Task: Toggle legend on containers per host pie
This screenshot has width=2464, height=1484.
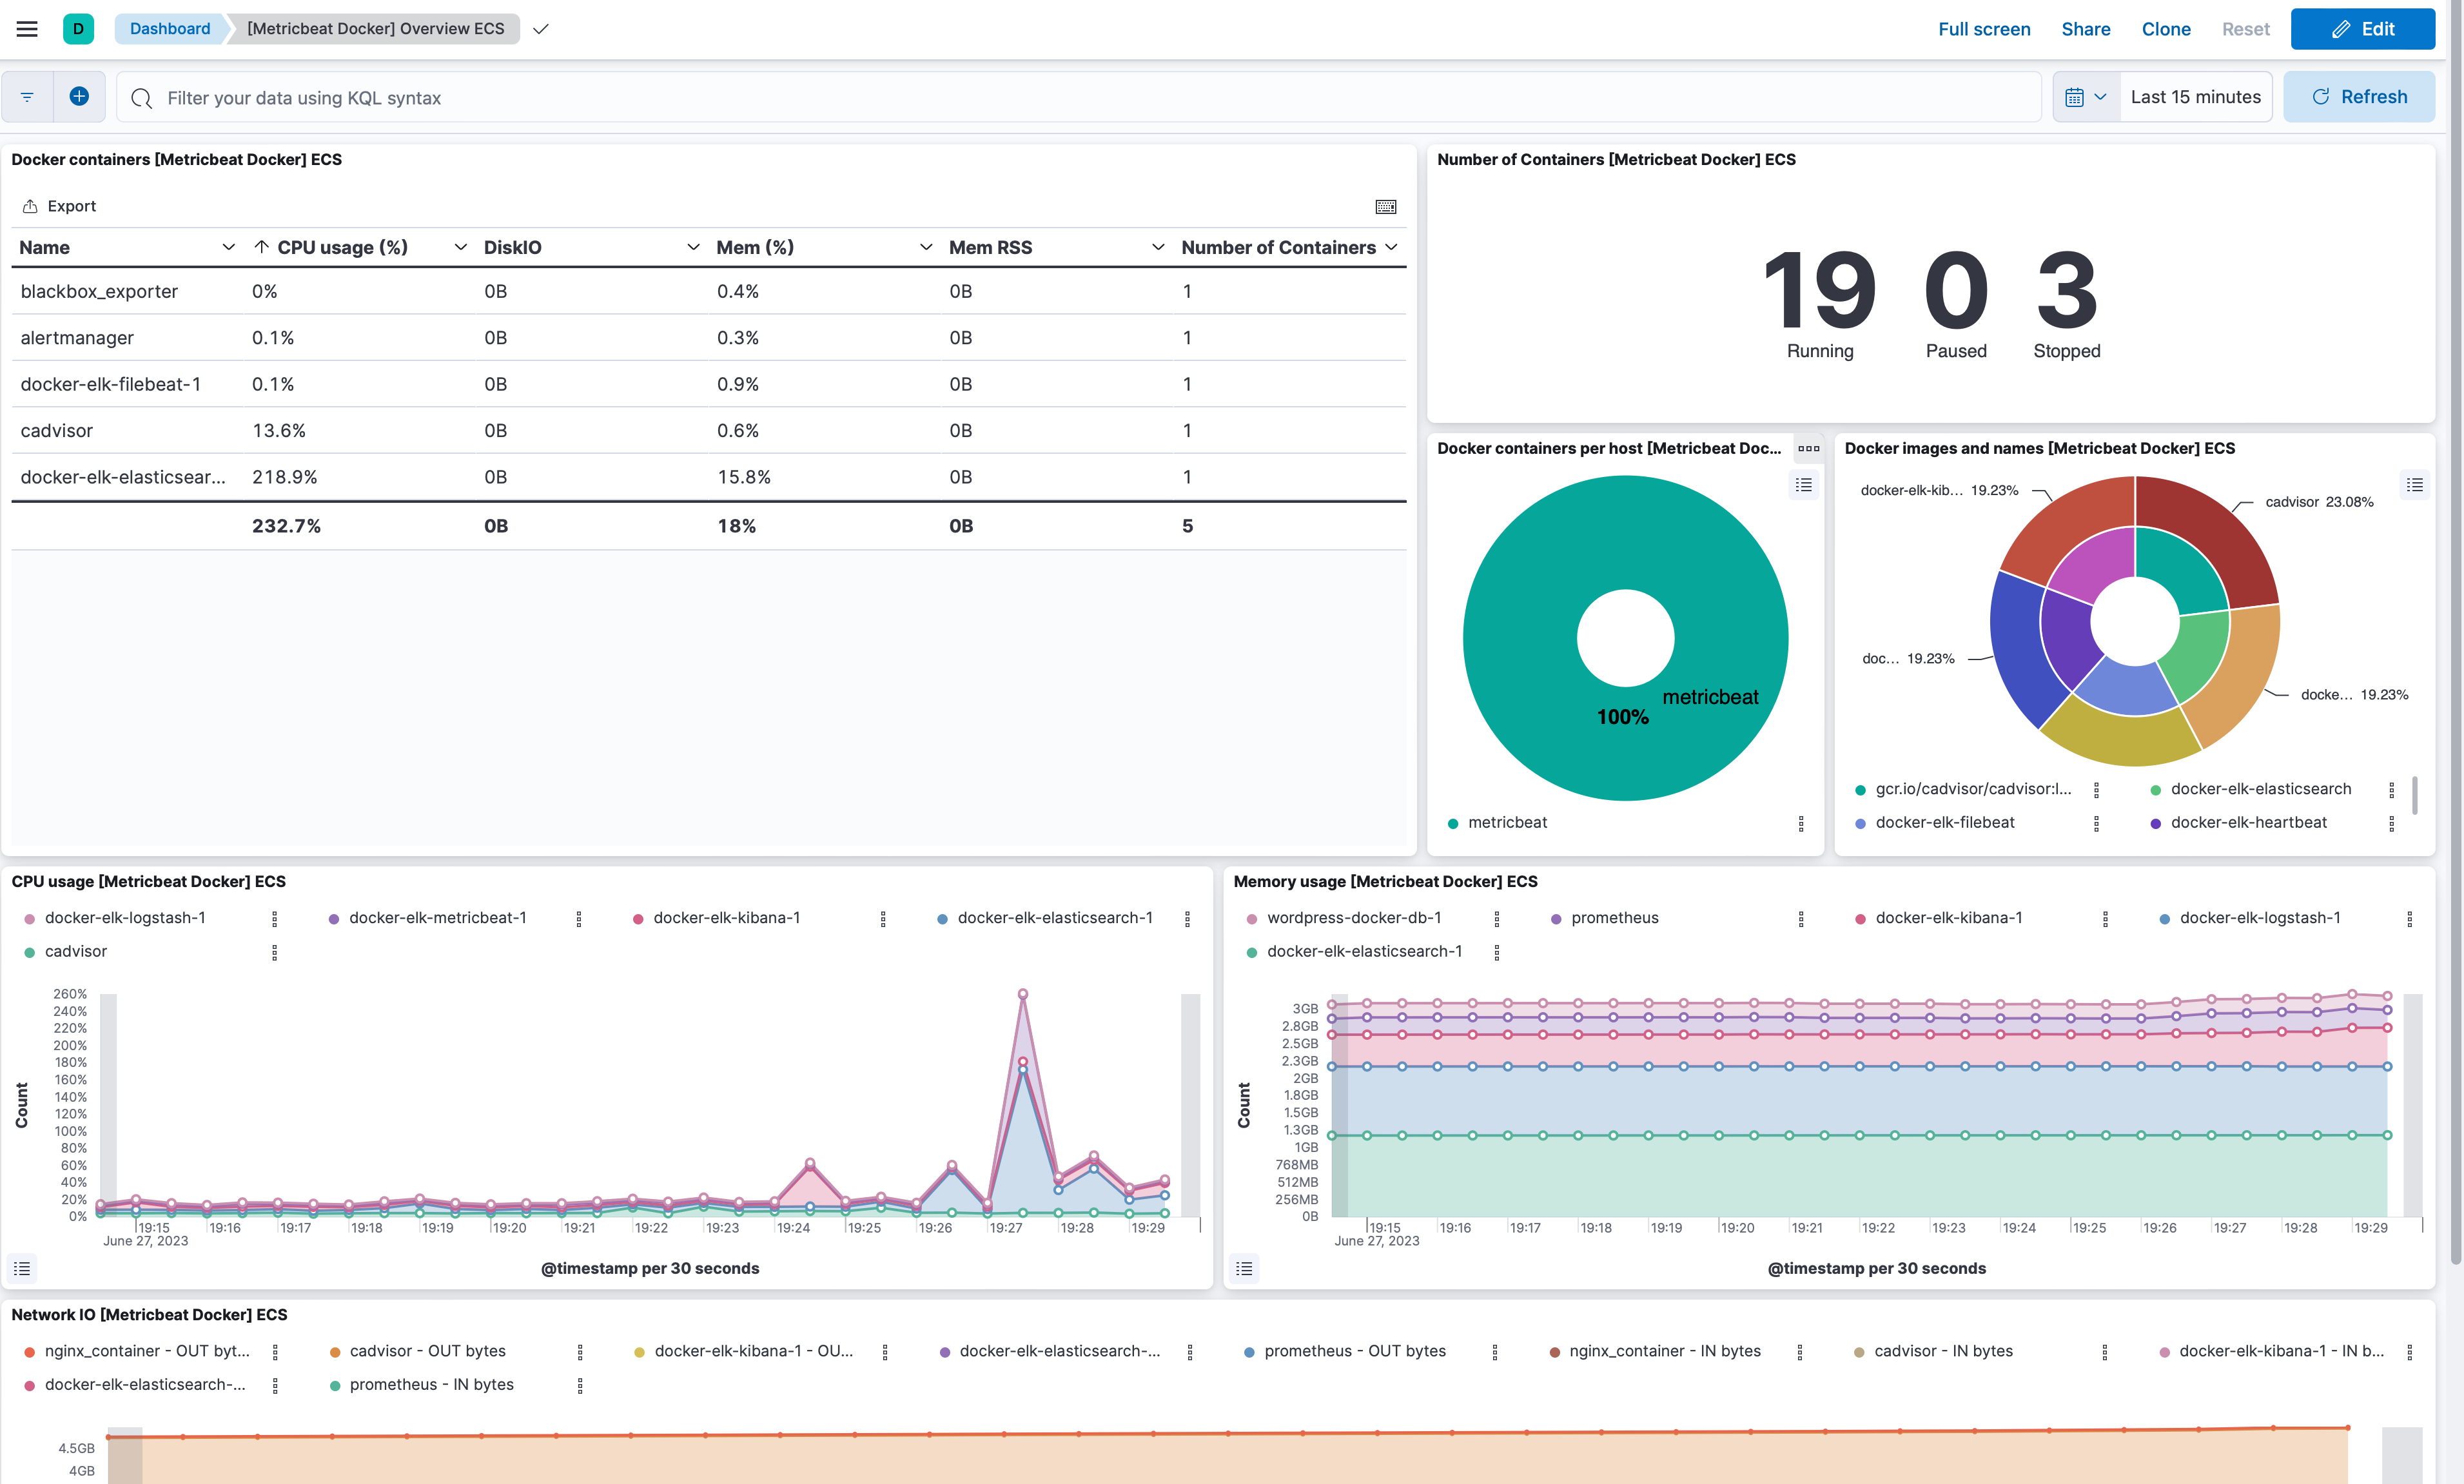Action: [x=1803, y=485]
